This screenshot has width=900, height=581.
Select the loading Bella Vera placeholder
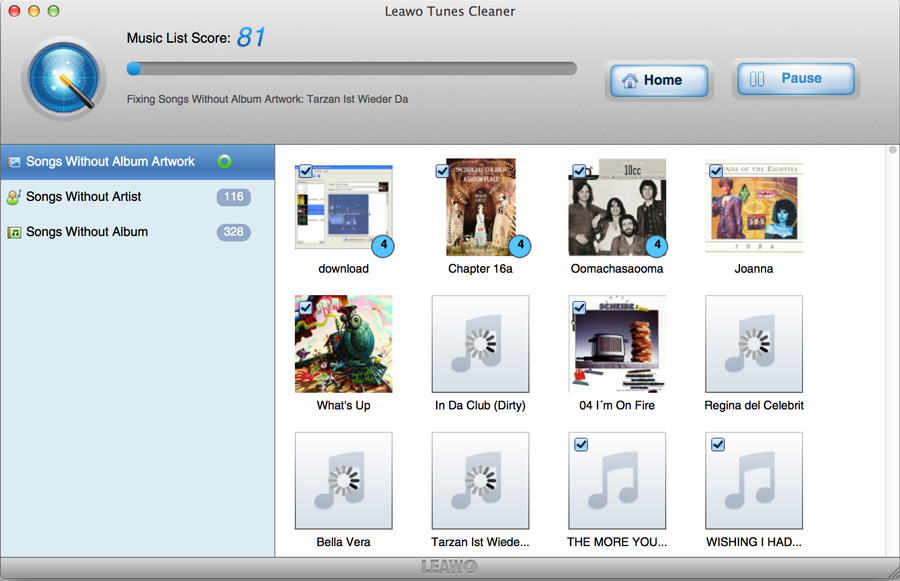(x=344, y=481)
